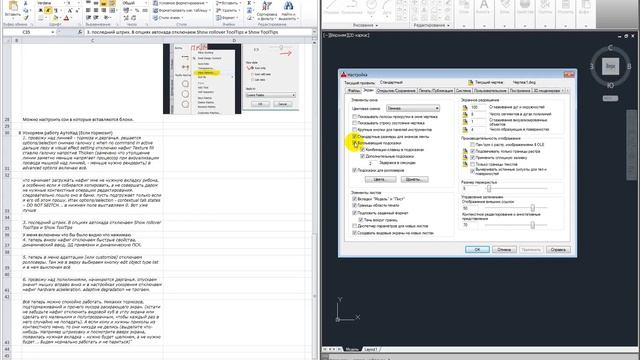The height and width of the screenshot is (360, 640).
Task: Uncheck 'Всплывающие подсказки' tooltips checkbox
Action: [354, 143]
